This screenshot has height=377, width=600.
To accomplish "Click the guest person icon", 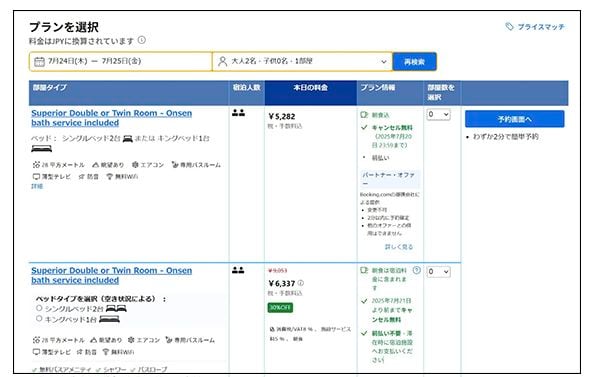I will pyautogui.click(x=222, y=61).
